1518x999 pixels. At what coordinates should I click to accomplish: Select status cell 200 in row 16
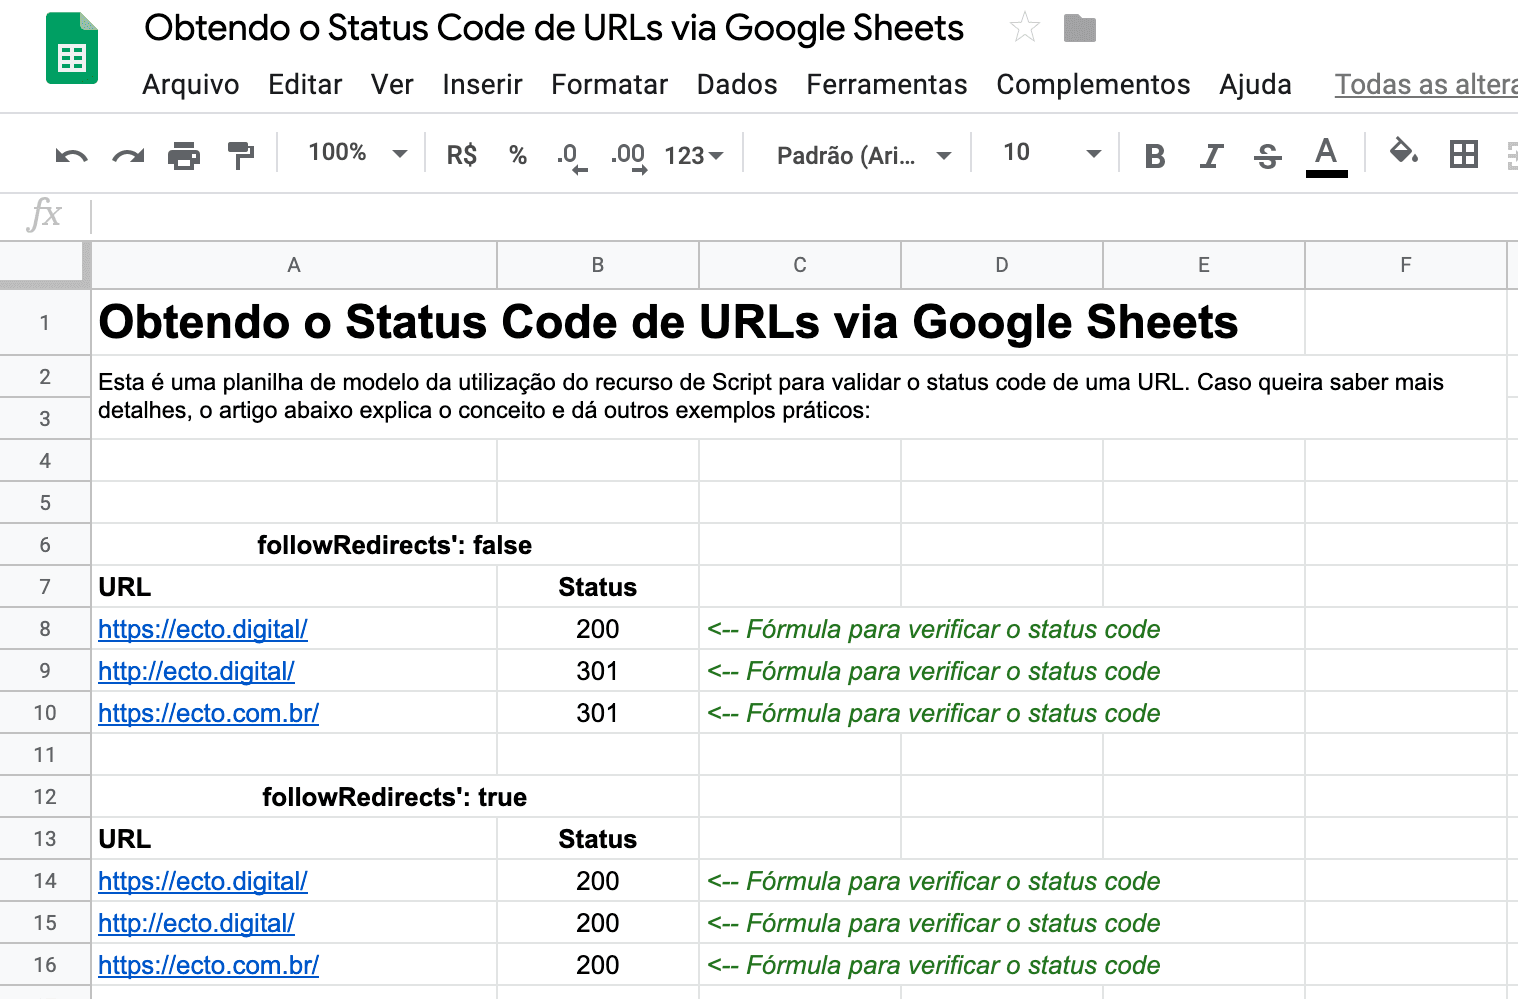[x=598, y=965]
